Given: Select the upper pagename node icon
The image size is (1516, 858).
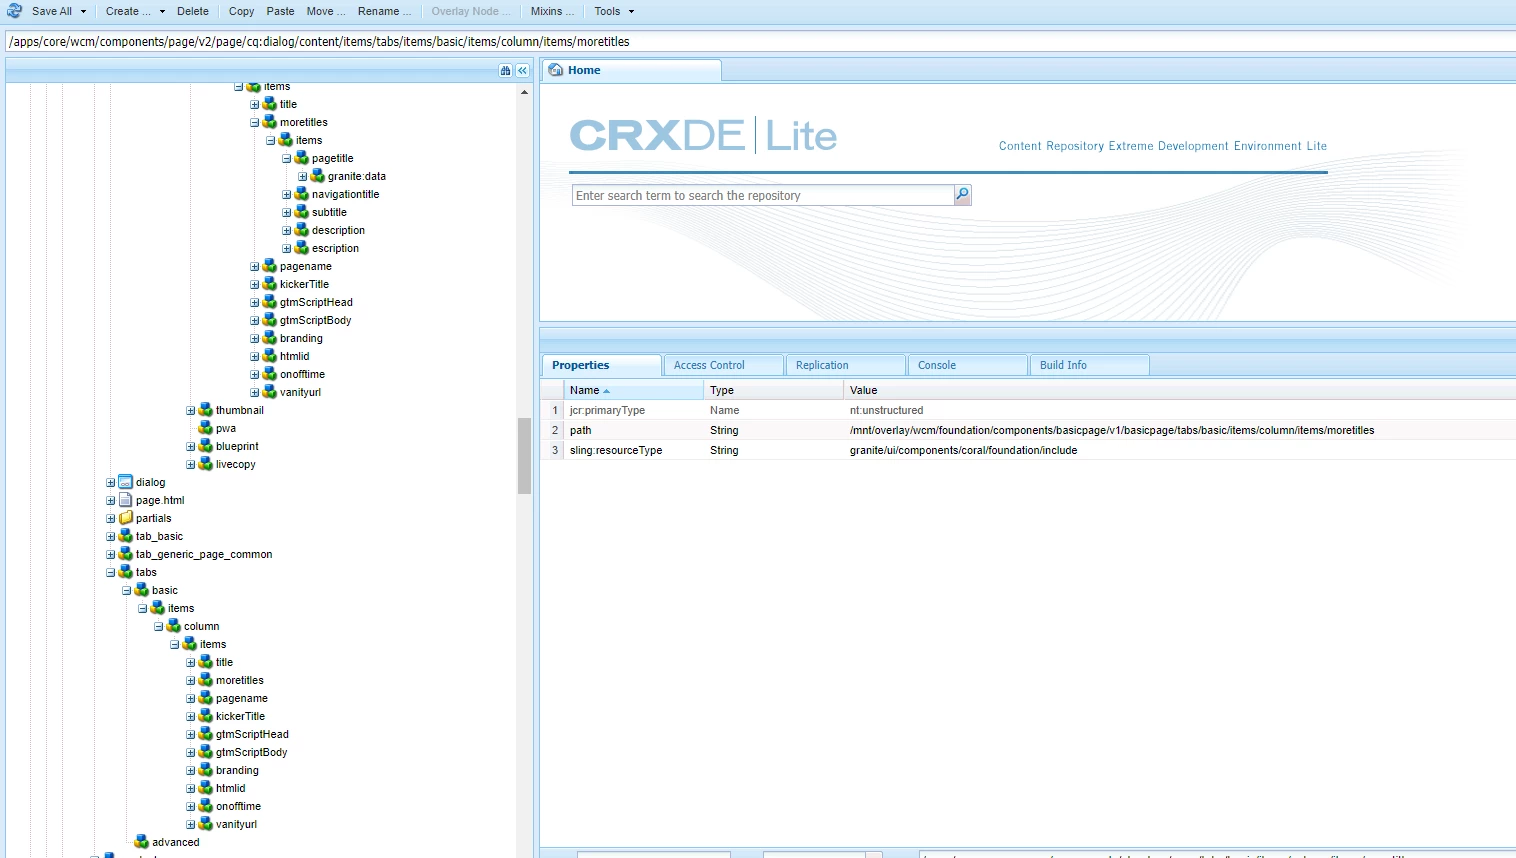Looking at the screenshot, I should (269, 266).
